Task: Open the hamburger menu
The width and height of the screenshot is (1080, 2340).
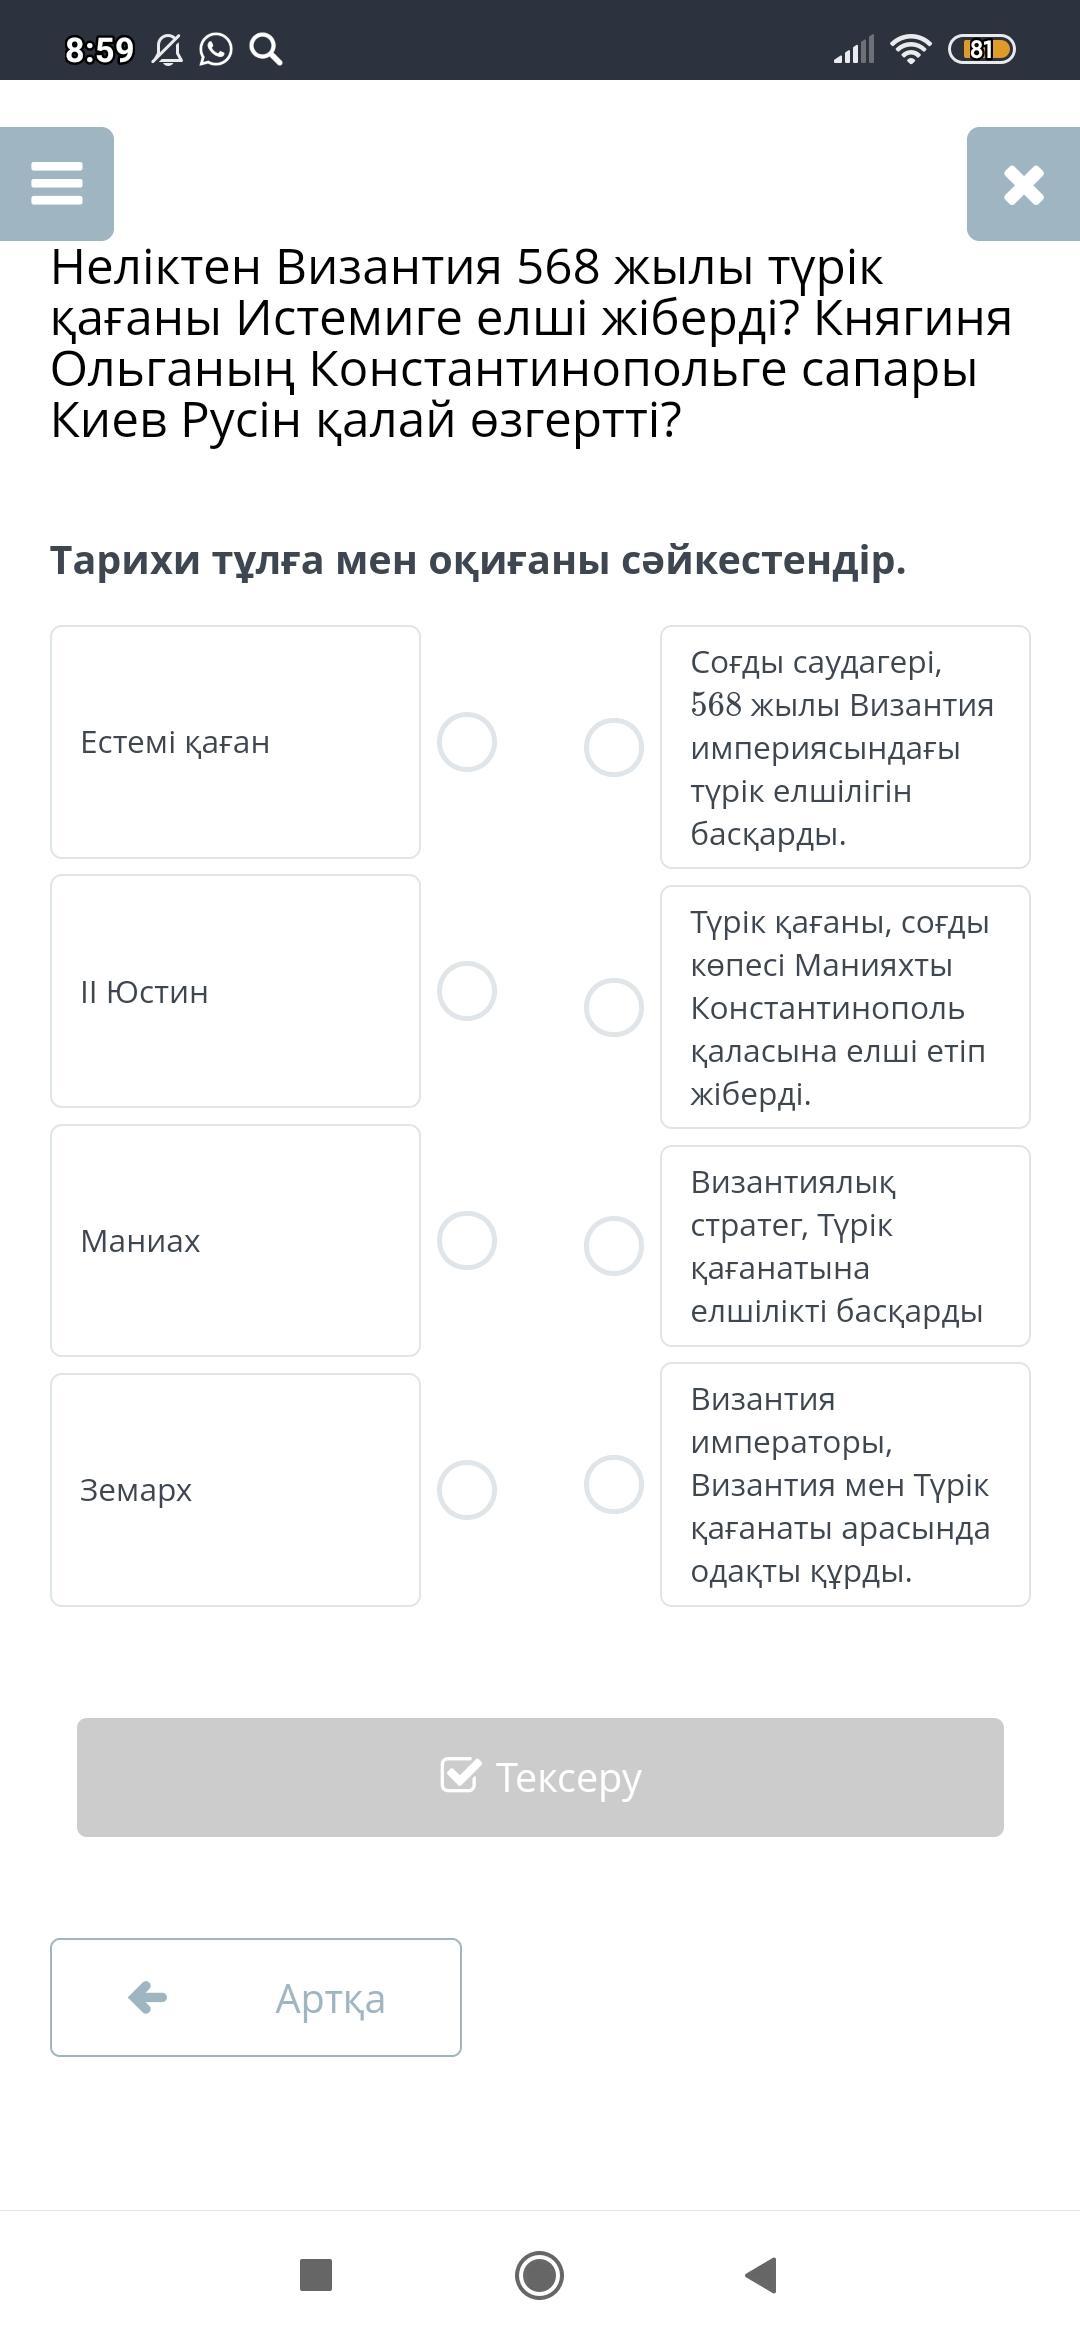Action: pos(57,184)
